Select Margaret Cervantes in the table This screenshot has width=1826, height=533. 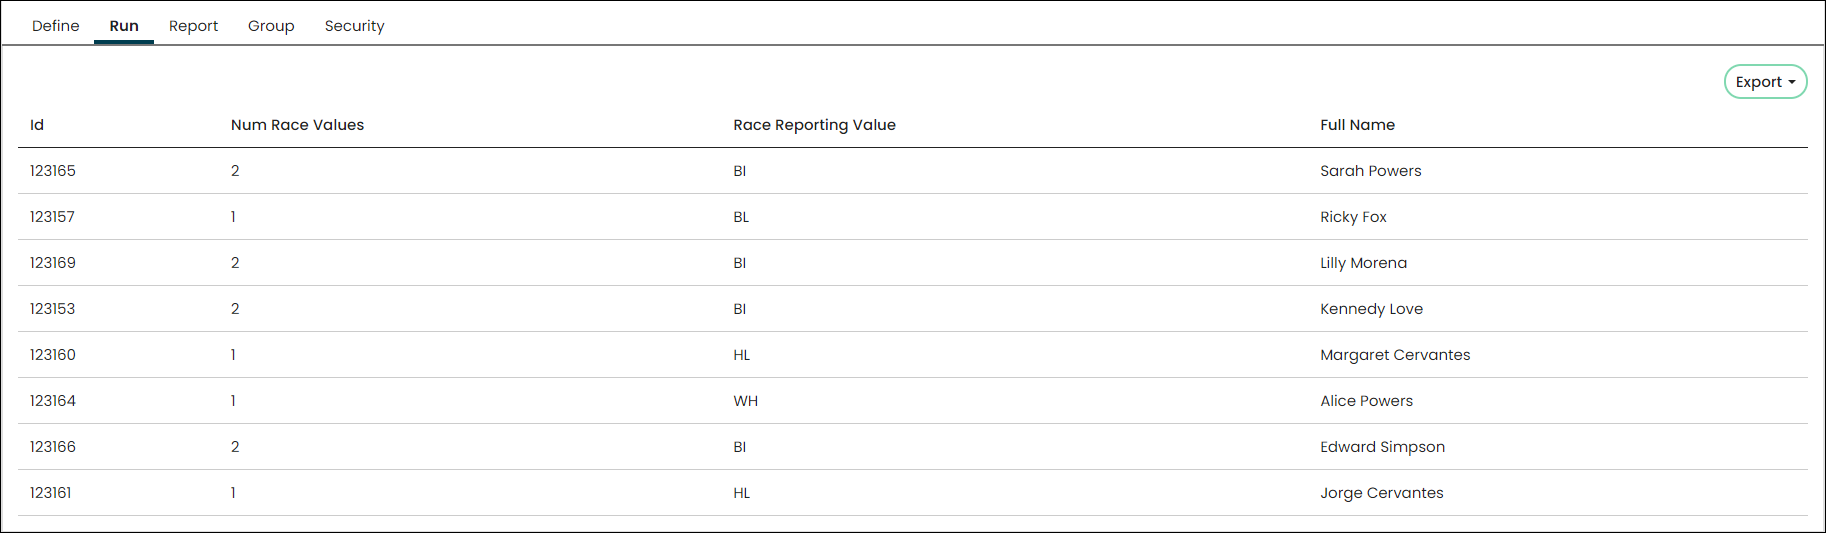[1395, 355]
